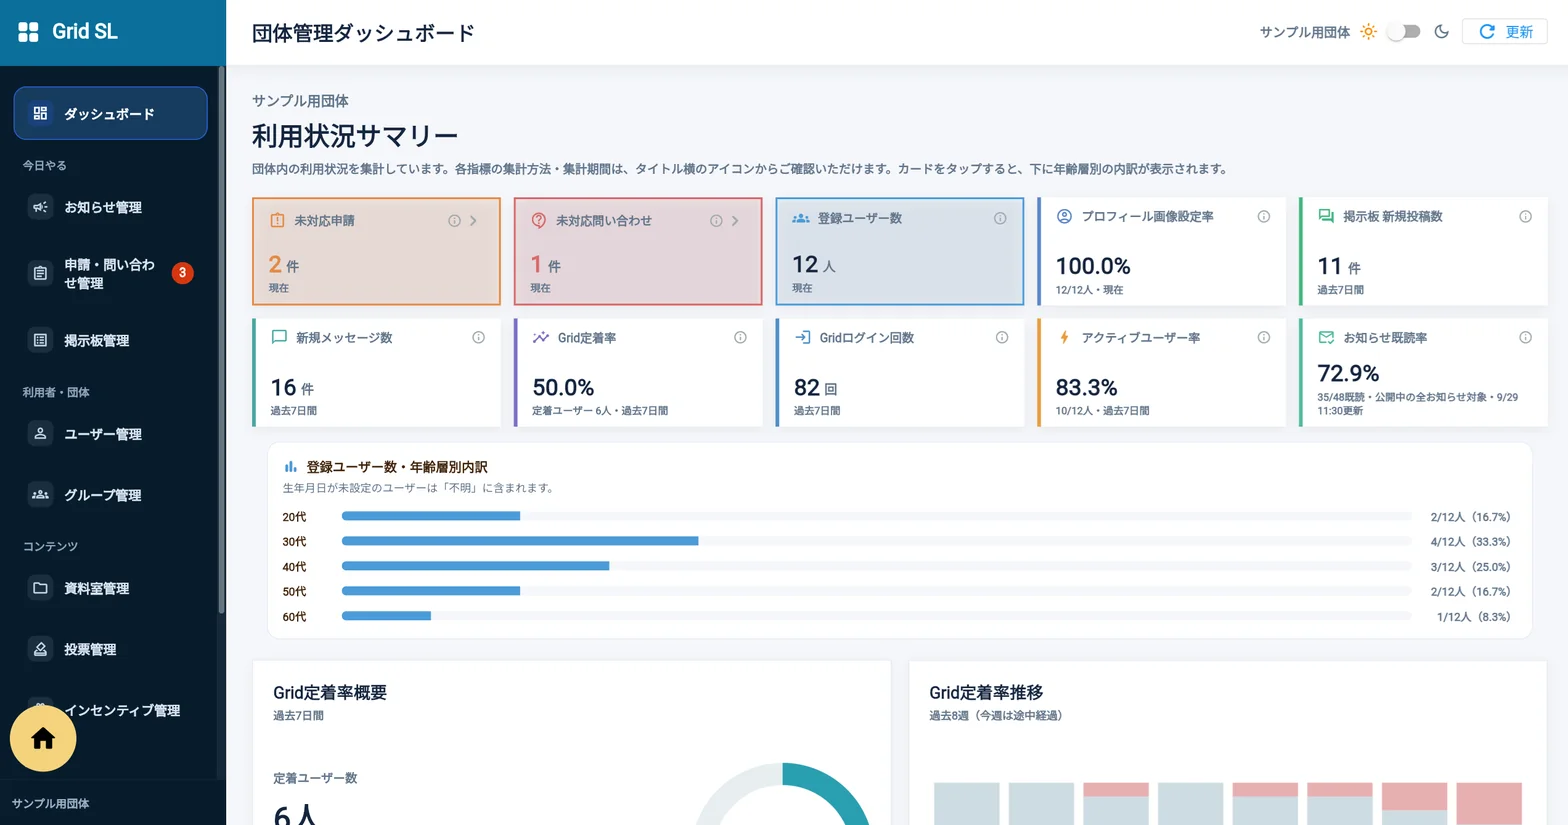This screenshot has width=1568, height=825.
Task: Click the 利用状況サマリー heading
Action: (x=355, y=136)
